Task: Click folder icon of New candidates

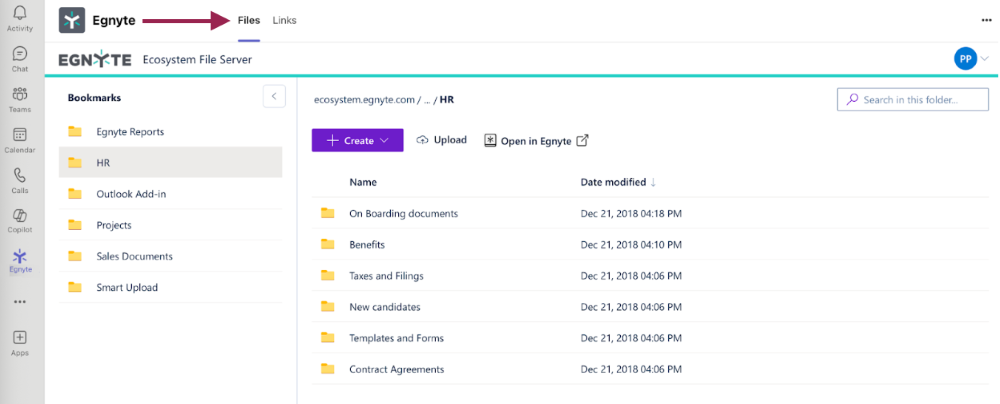Action: pos(328,306)
